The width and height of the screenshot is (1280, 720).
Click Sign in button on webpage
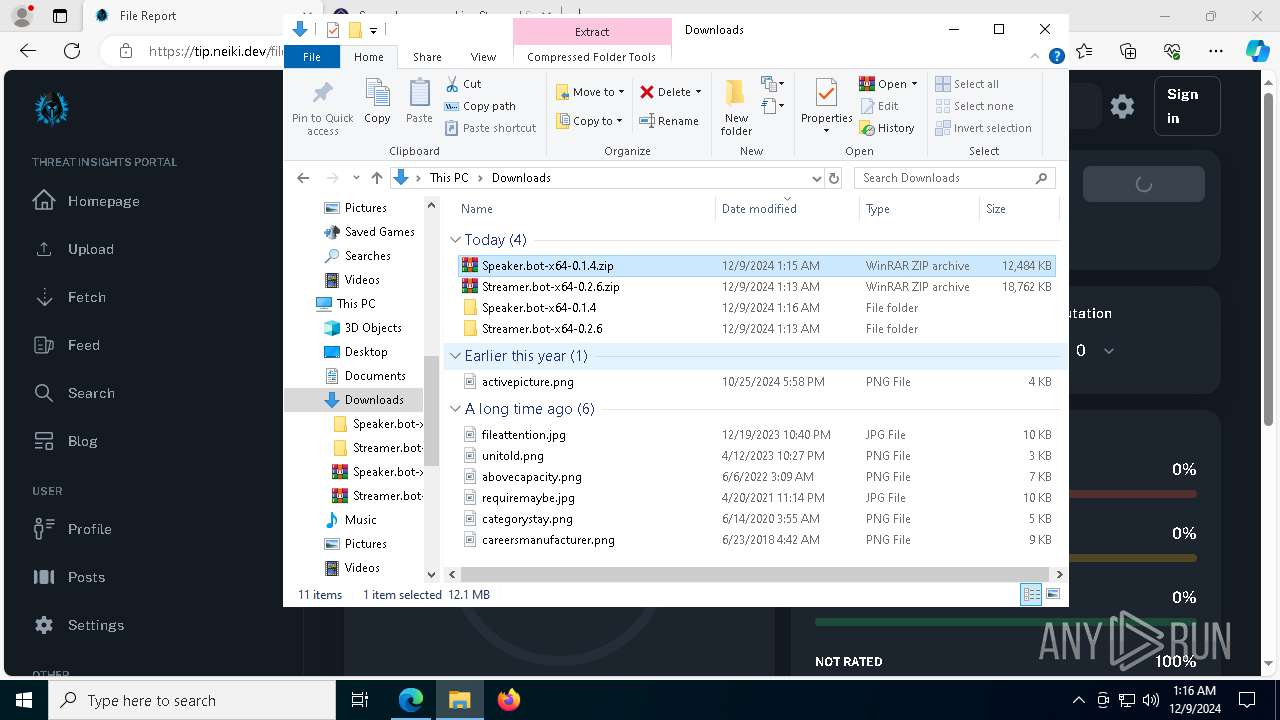tap(1188, 106)
